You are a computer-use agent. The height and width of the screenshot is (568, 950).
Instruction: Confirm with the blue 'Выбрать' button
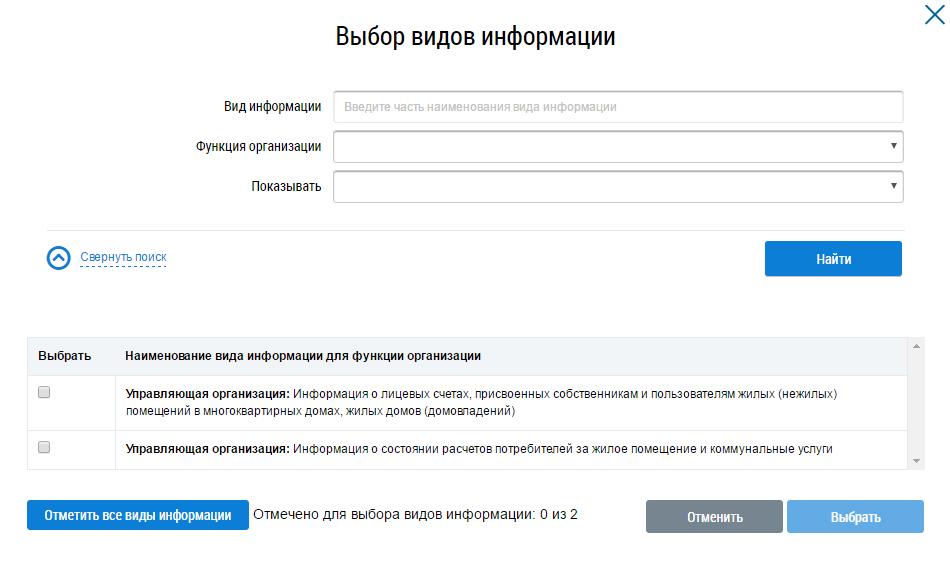pos(855,517)
